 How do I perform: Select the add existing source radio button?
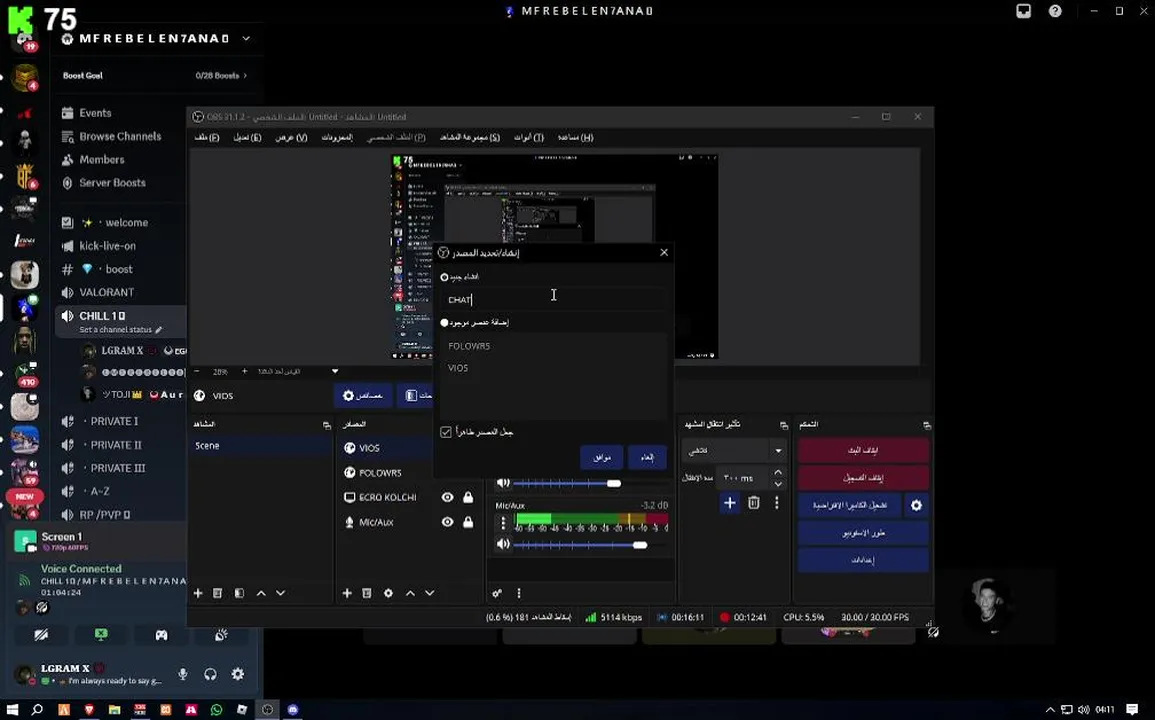coord(444,323)
